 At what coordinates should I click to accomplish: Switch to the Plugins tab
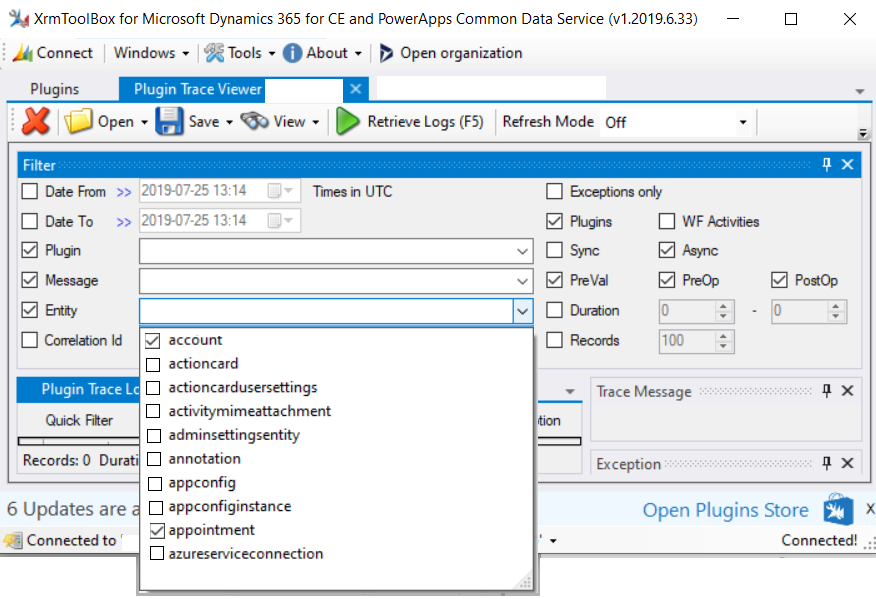click(x=55, y=89)
